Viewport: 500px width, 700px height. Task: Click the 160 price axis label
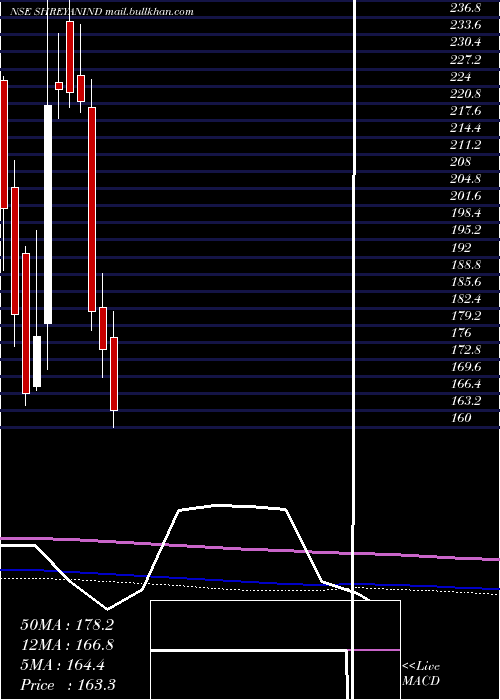460,417
